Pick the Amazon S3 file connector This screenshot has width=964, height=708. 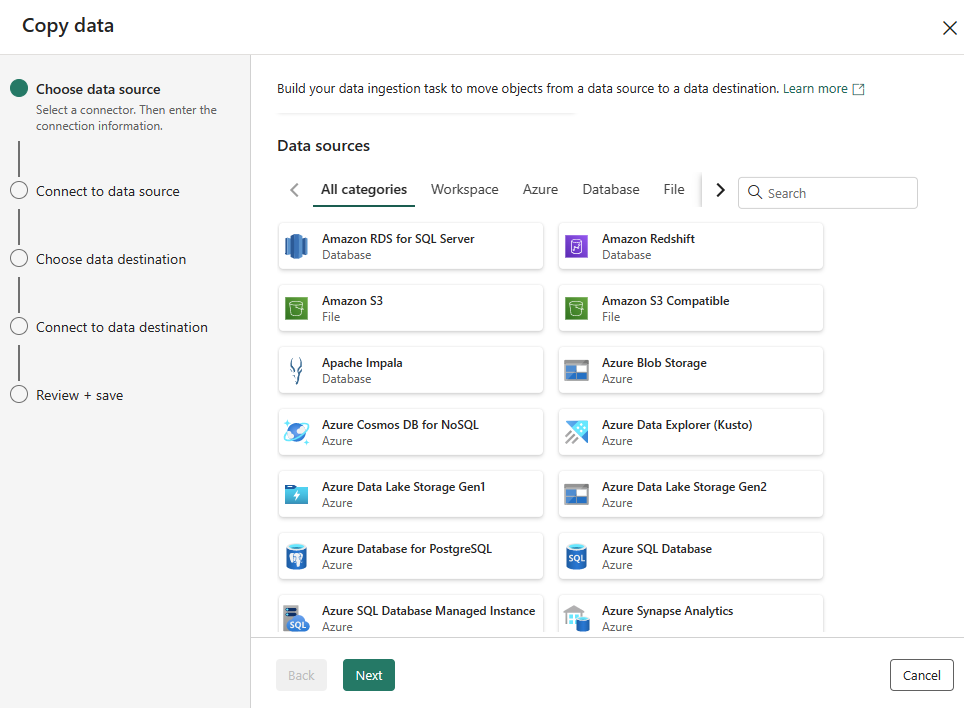(410, 308)
